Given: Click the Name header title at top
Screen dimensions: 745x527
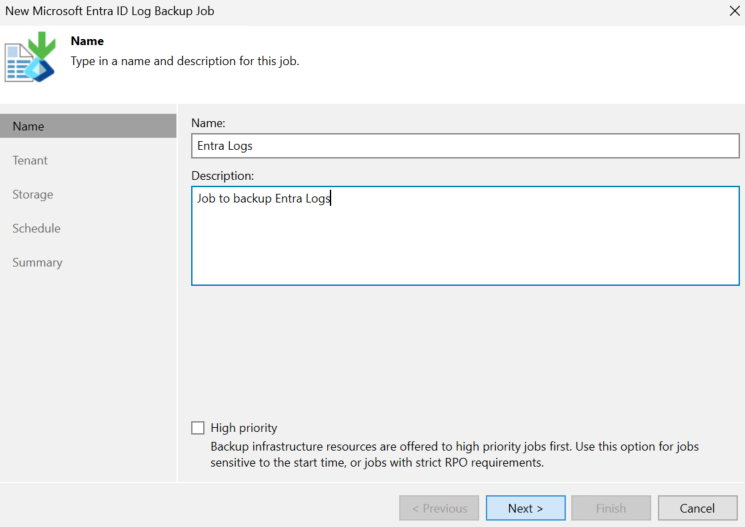Looking at the screenshot, I should point(87,41).
